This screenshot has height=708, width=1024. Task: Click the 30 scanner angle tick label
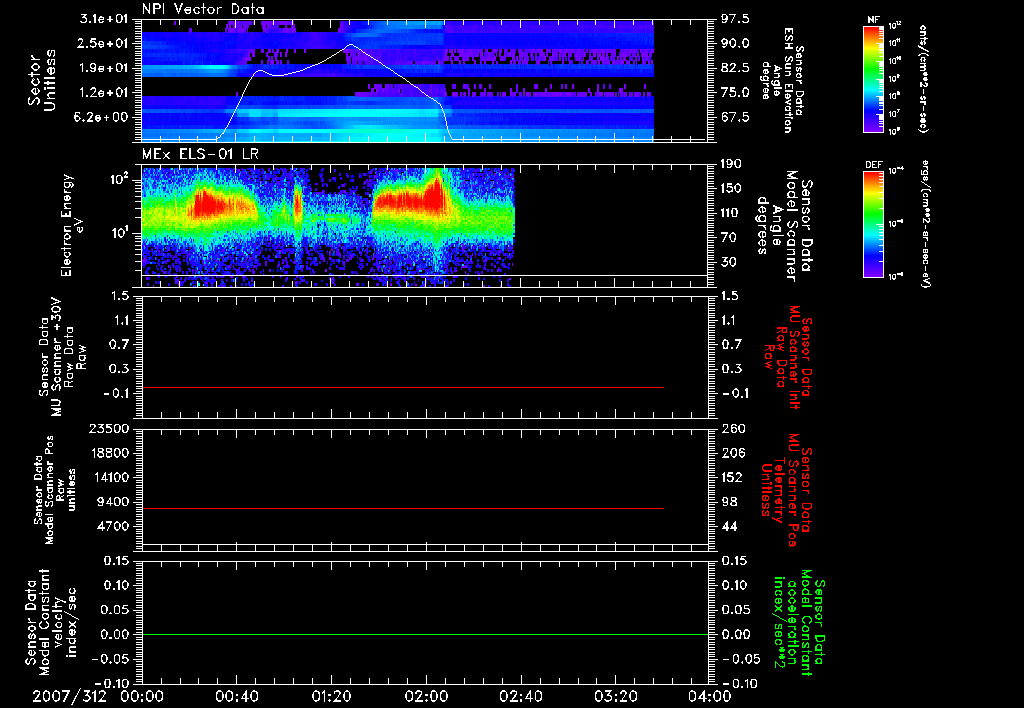coord(728,262)
